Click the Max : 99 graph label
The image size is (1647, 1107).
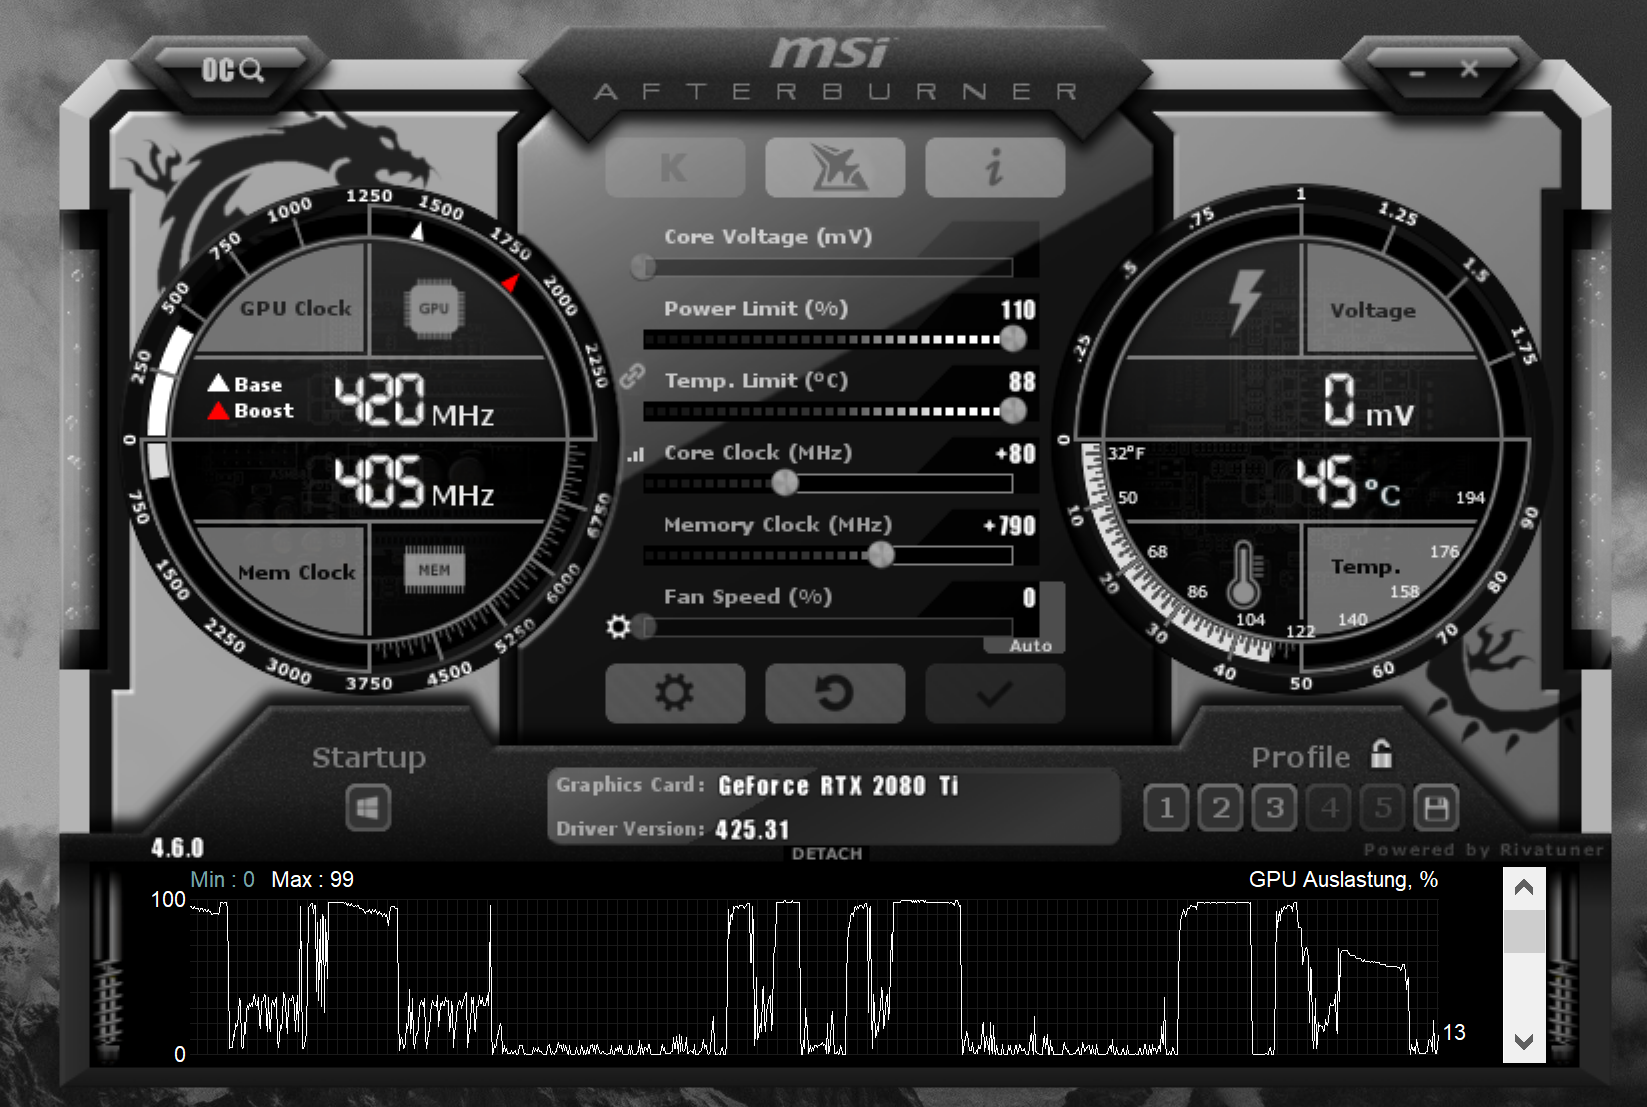312,880
